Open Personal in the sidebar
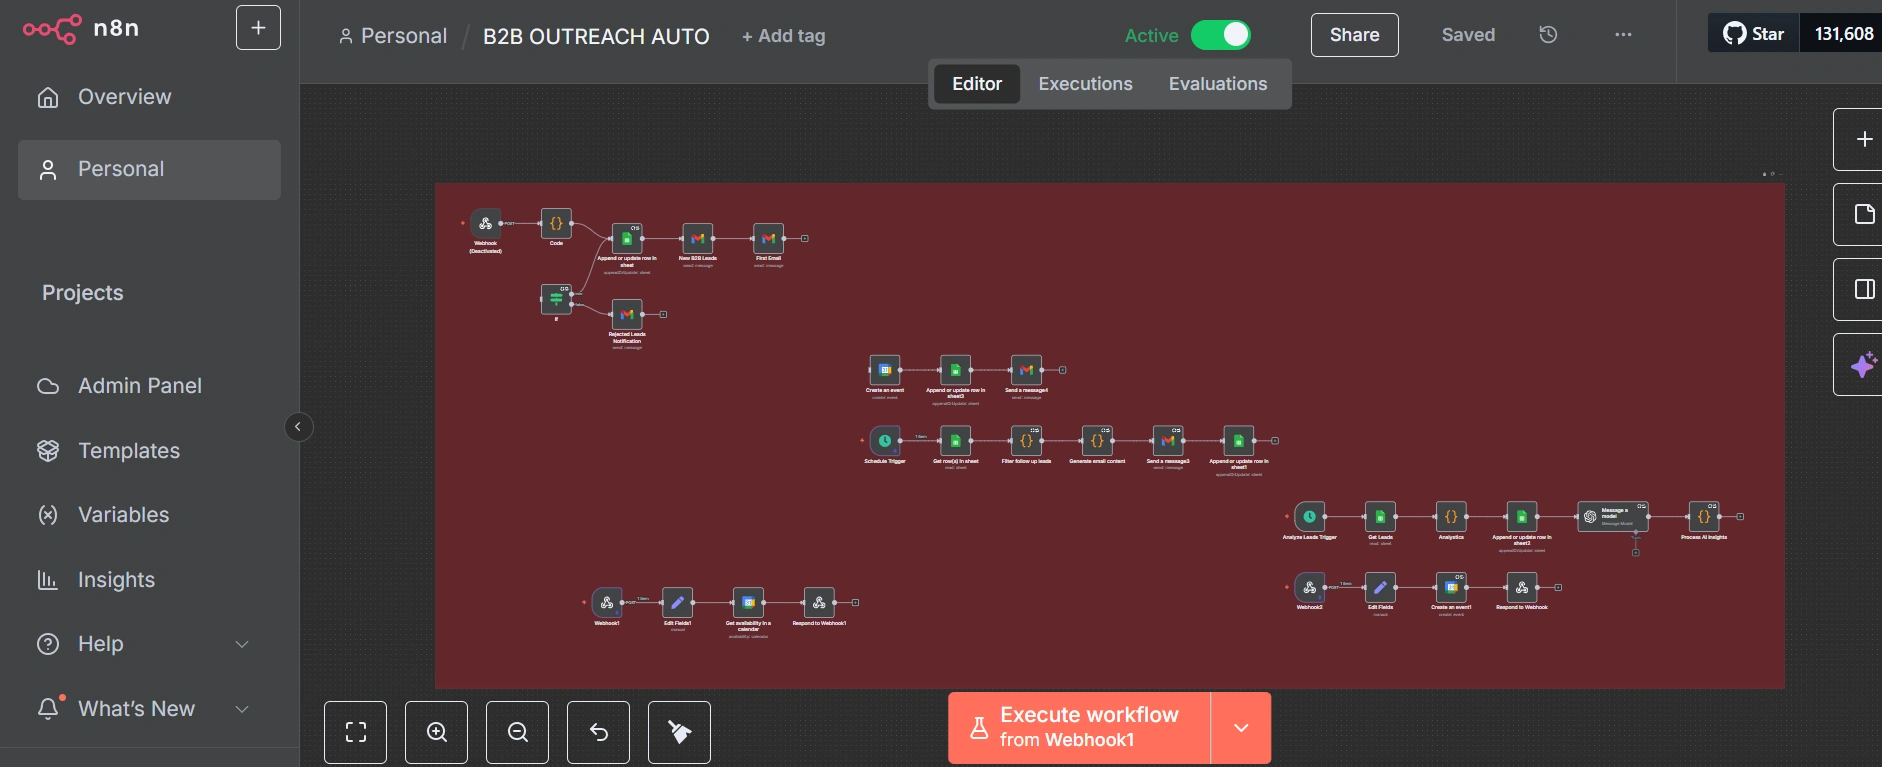 point(149,169)
